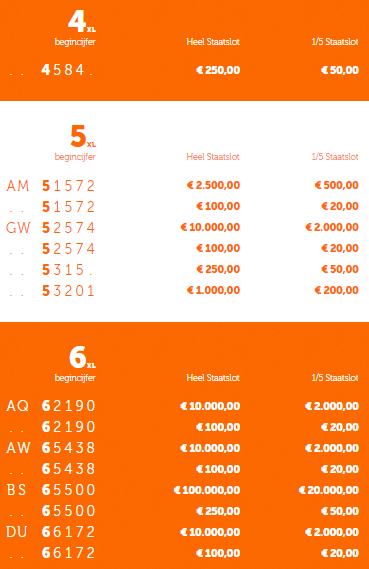Image resolution: width=369 pixels, height=569 pixels.
Task: Select the GW 52574 lot entry
Action: click(x=50, y=228)
